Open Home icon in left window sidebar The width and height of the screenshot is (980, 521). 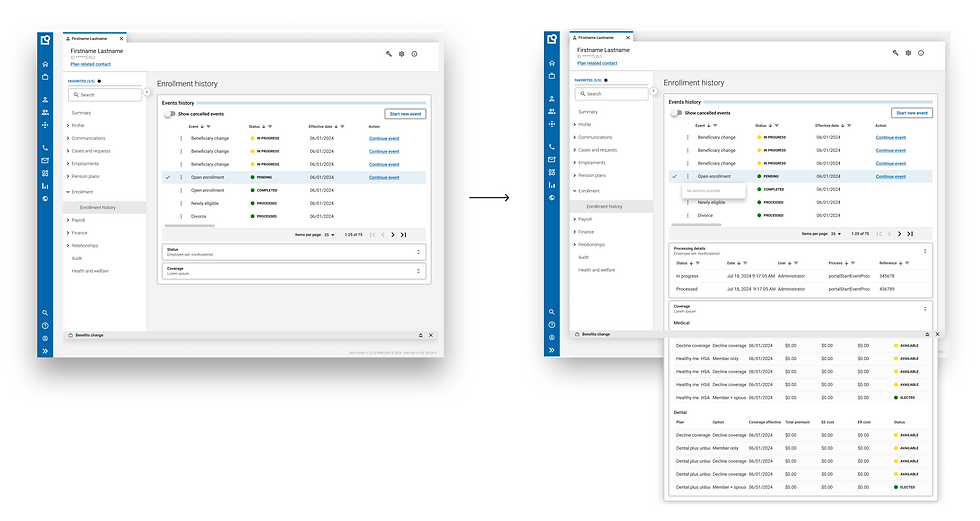click(x=45, y=64)
